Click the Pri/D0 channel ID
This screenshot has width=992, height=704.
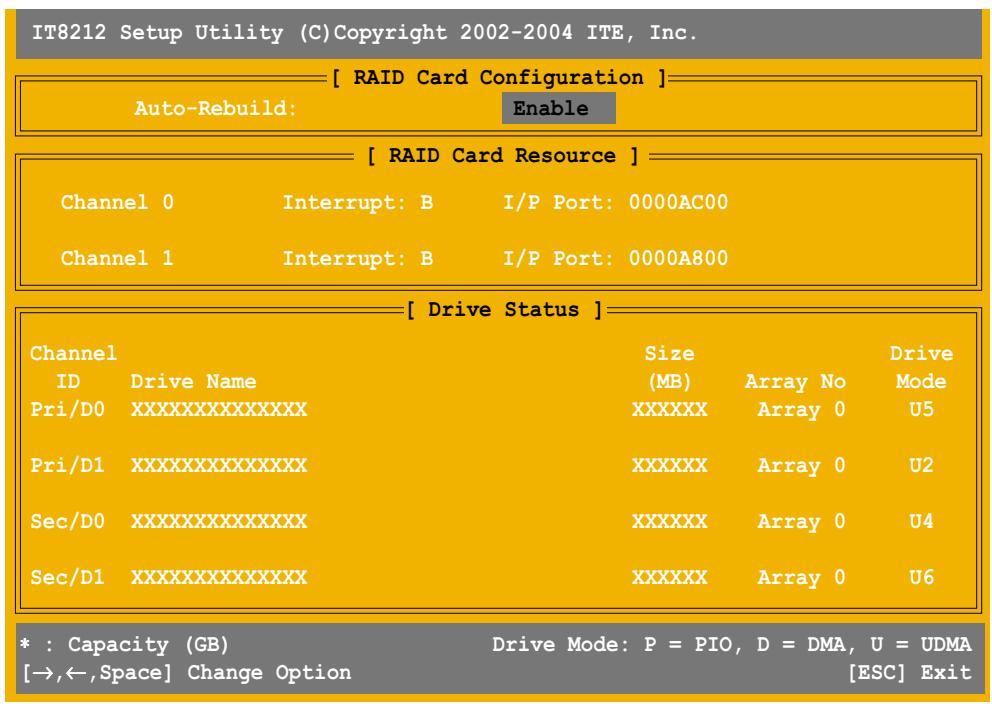[67, 409]
